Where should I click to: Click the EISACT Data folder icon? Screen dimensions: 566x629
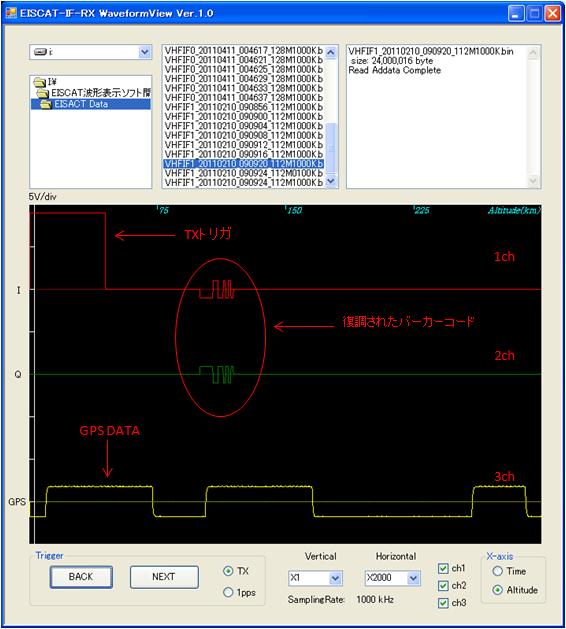(x=46, y=104)
